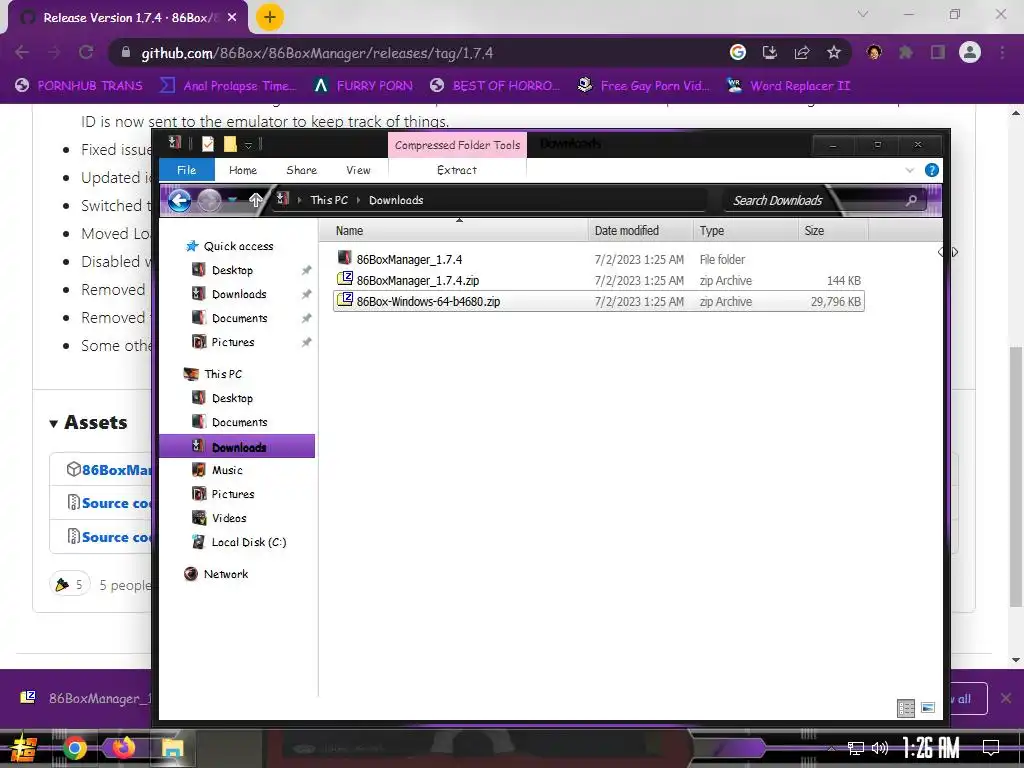This screenshot has width=1024, height=768.
Task: Open View tab in Explorer ribbon
Action: point(359,170)
